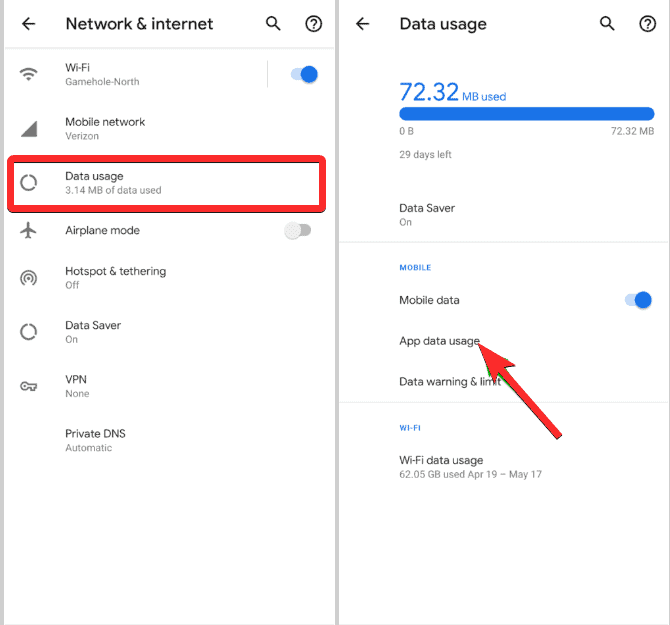Click the Data Saver circle icon on left
The image size is (670, 625).
click(29, 332)
